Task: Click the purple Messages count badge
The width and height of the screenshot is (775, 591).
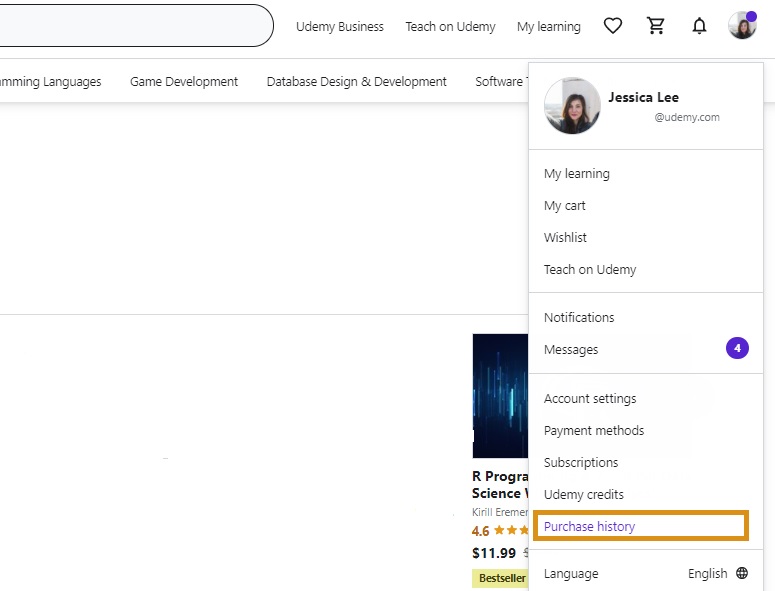Action: (x=737, y=349)
